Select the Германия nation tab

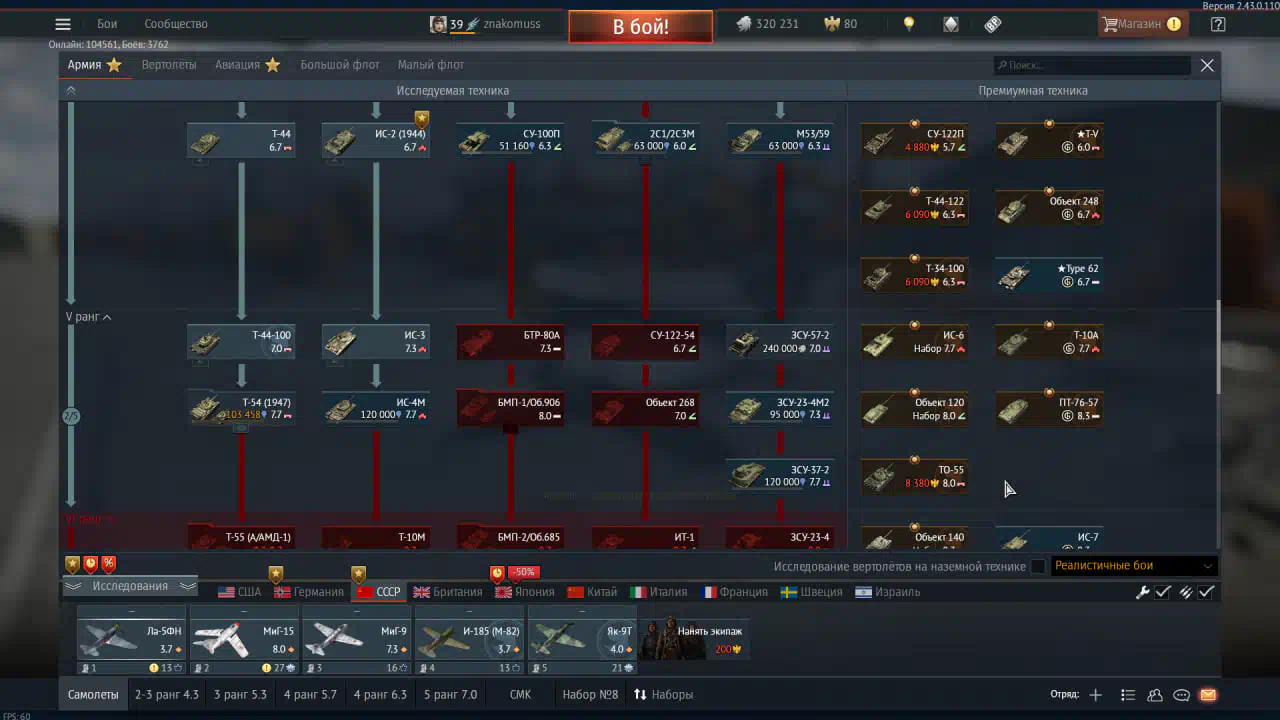pos(309,592)
